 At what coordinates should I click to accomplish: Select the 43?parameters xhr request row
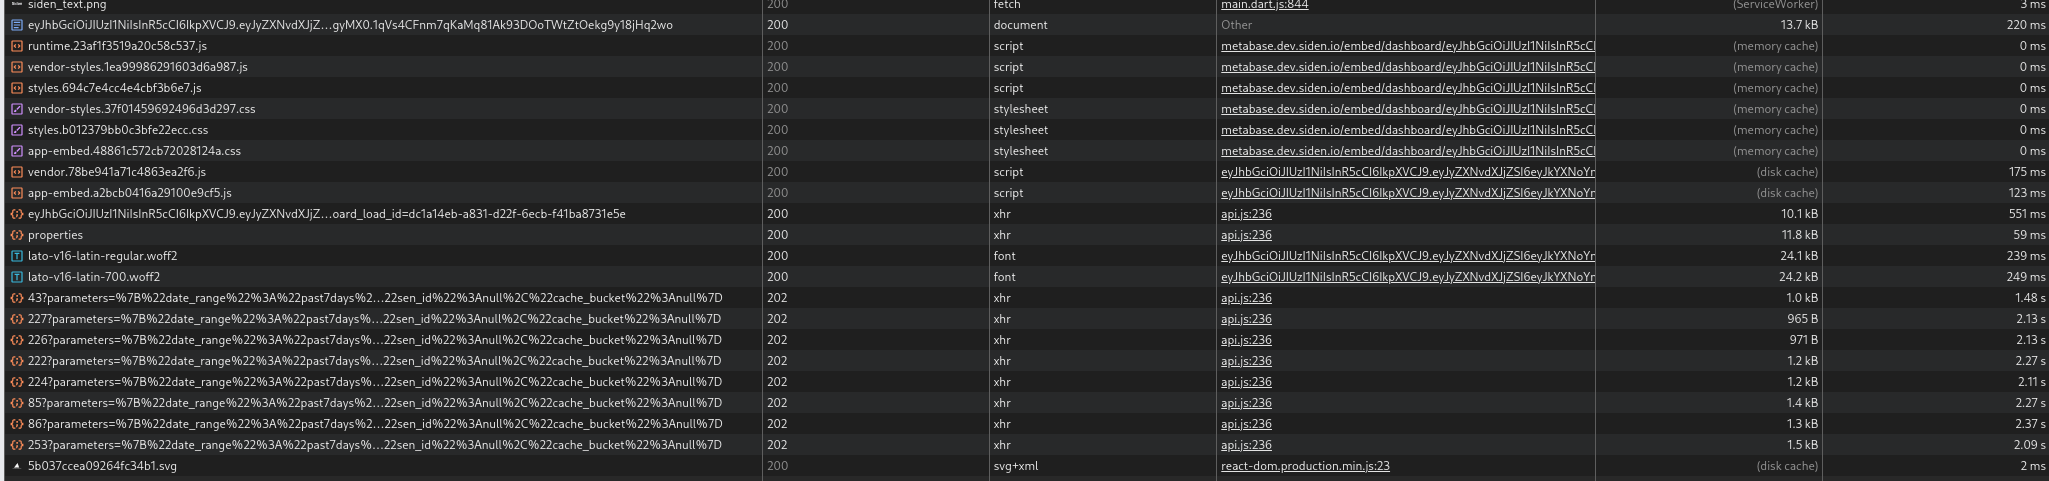(1024, 298)
